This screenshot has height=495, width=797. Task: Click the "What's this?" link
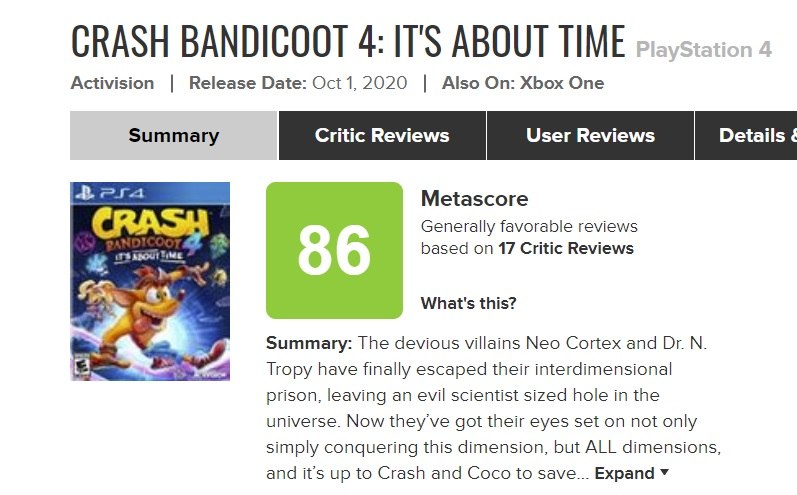click(x=468, y=303)
